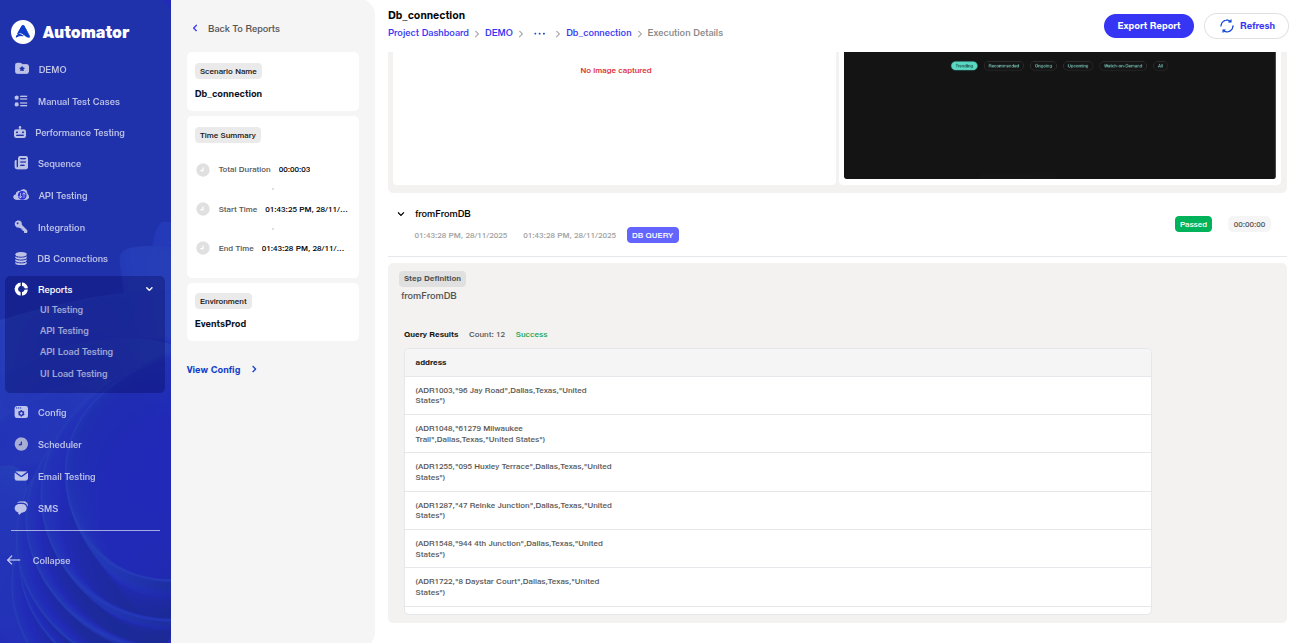The height and width of the screenshot is (643, 1300).
Task: Click the Performance Testing robot icon
Action: coord(20,132)
